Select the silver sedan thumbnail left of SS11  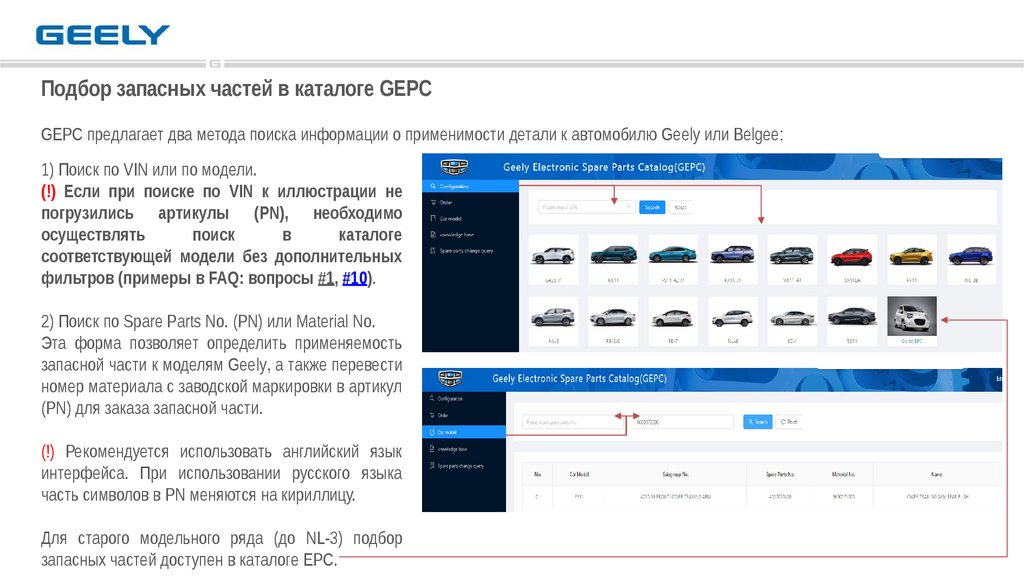[792, 317]
